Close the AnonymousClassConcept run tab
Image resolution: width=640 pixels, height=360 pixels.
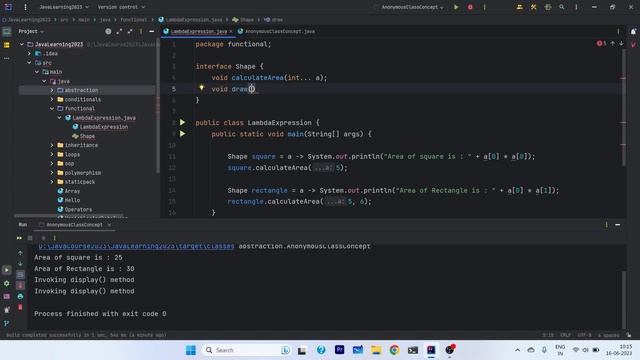(x=109, y=224)
